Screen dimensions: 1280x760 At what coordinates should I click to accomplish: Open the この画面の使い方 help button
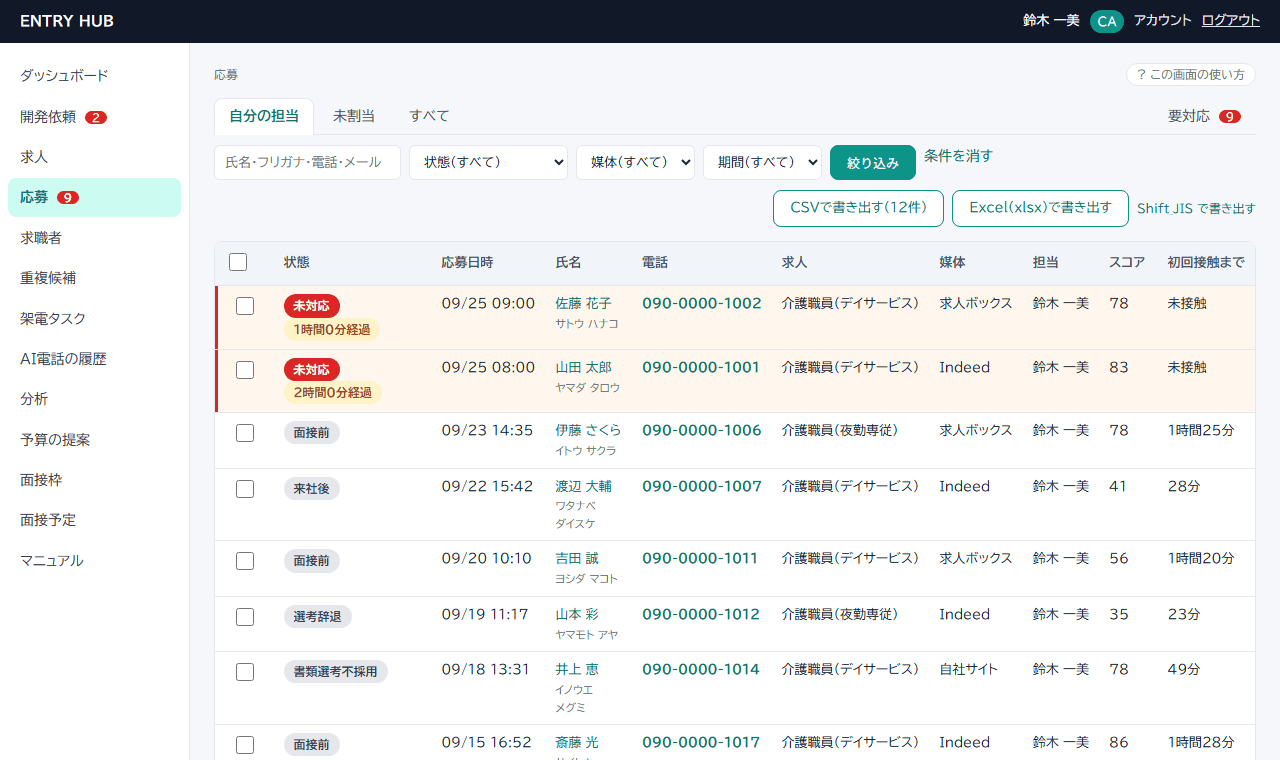click(x=1190, y=75)
